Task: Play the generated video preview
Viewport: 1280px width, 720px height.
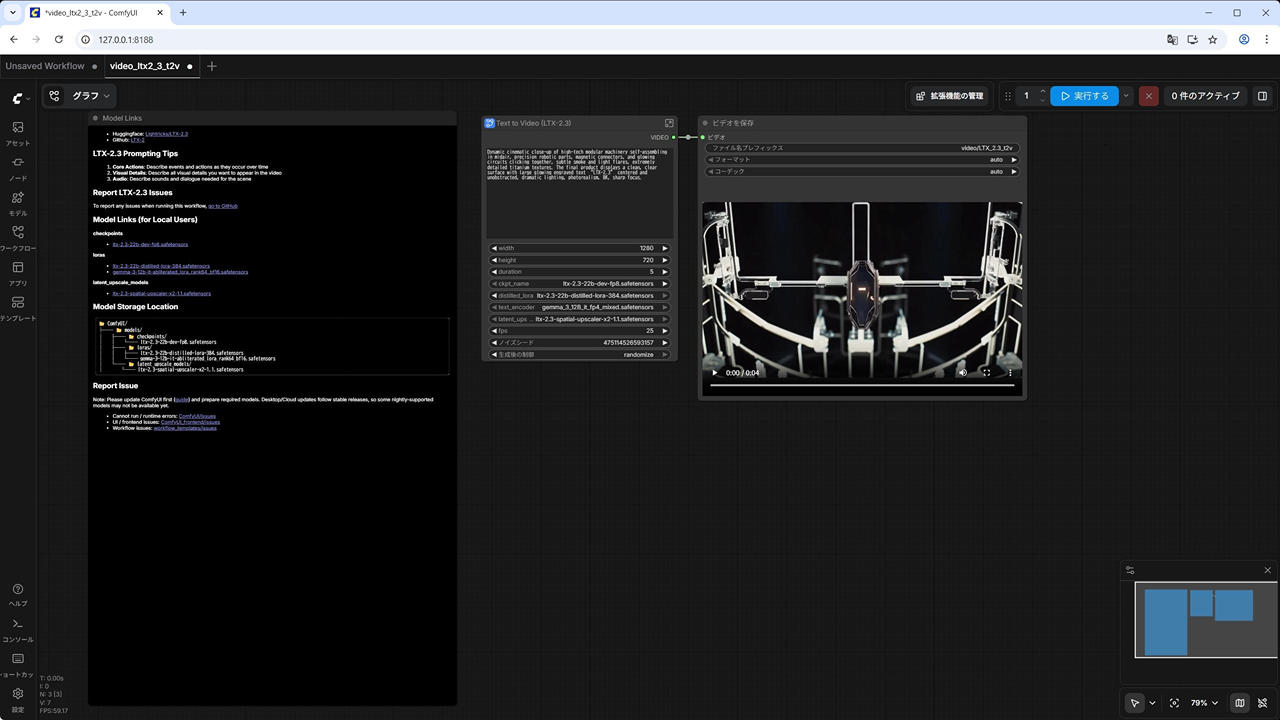Action: [x=714, y=373]
